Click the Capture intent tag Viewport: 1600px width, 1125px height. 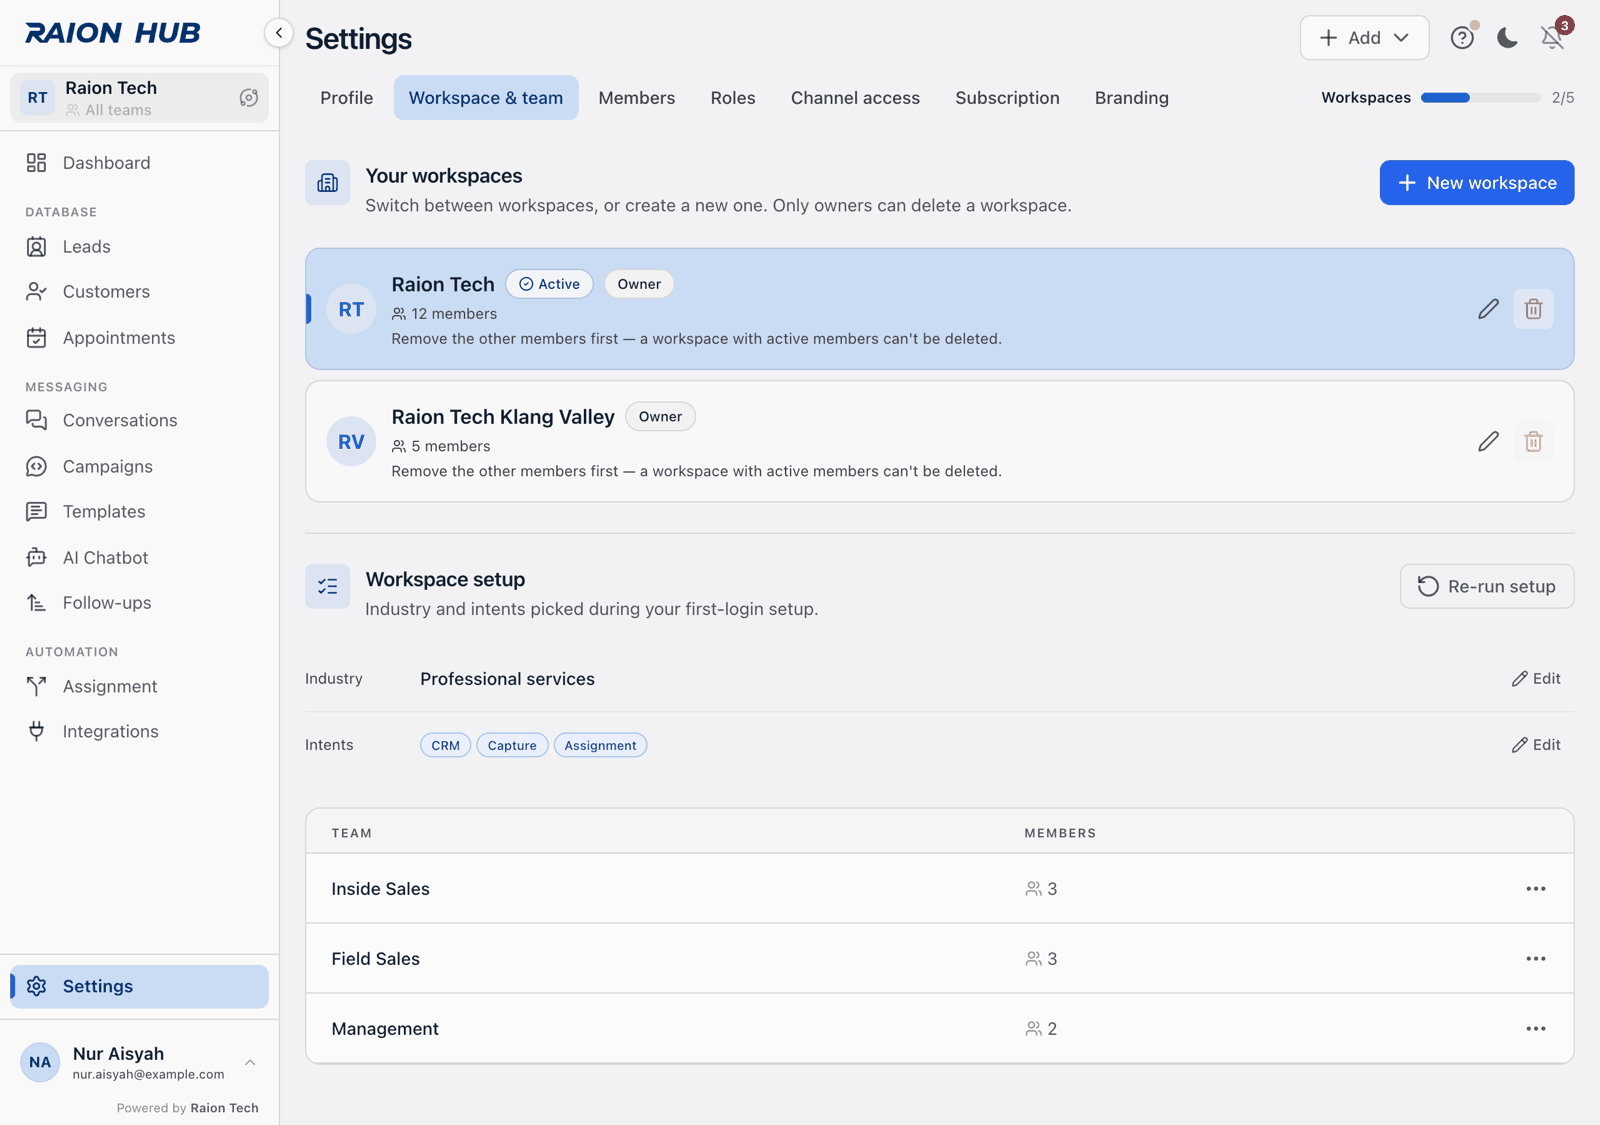point(512,746)
